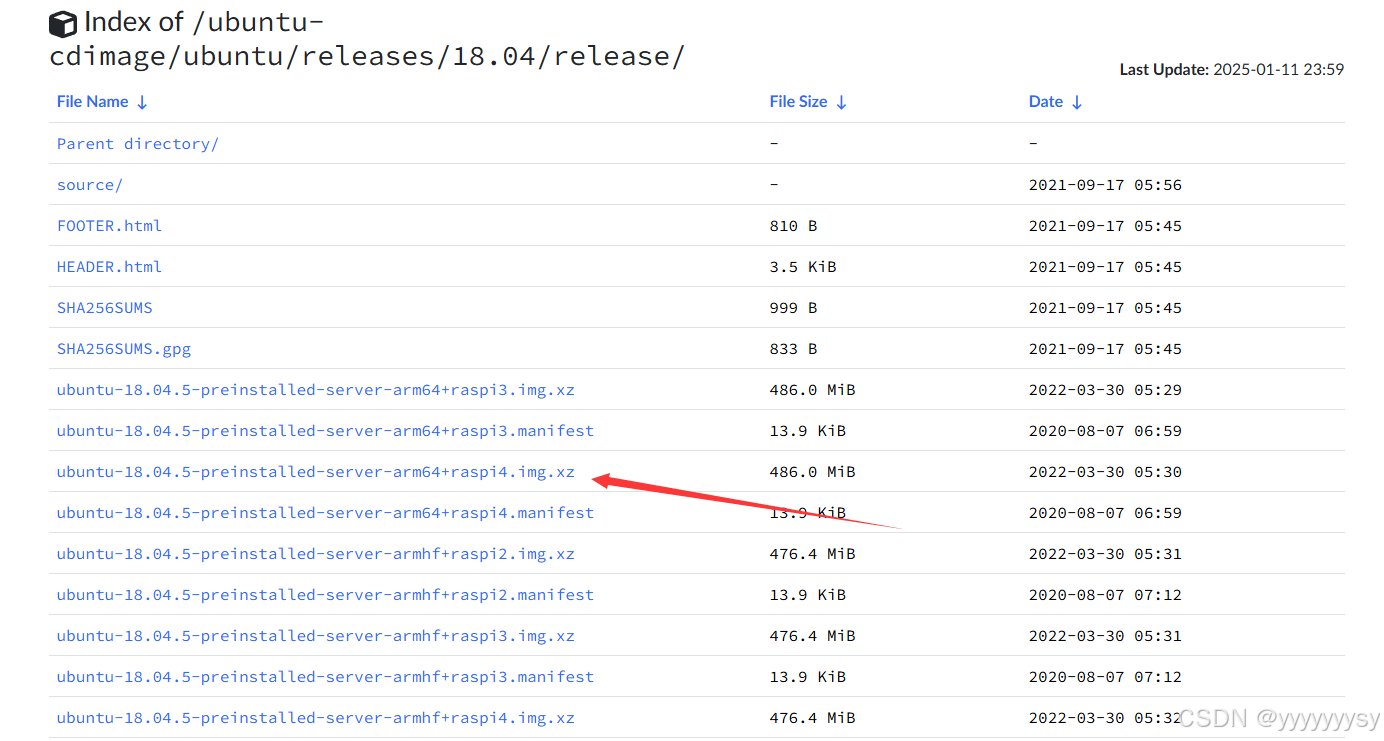Download armhf+raspi2.img.xz server image

[x=316, y=554]
